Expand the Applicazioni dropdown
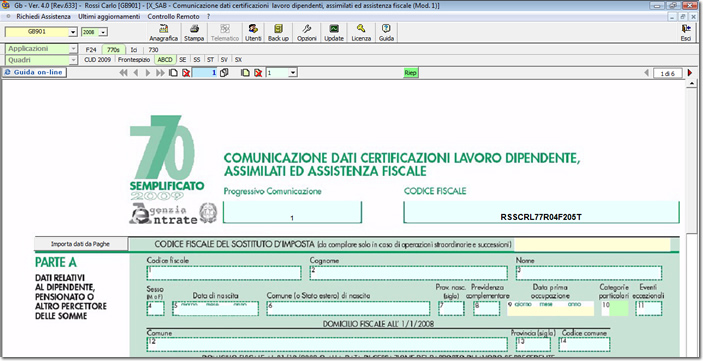The width and height of the screenshot is (703, 361). tap(73, 49)
